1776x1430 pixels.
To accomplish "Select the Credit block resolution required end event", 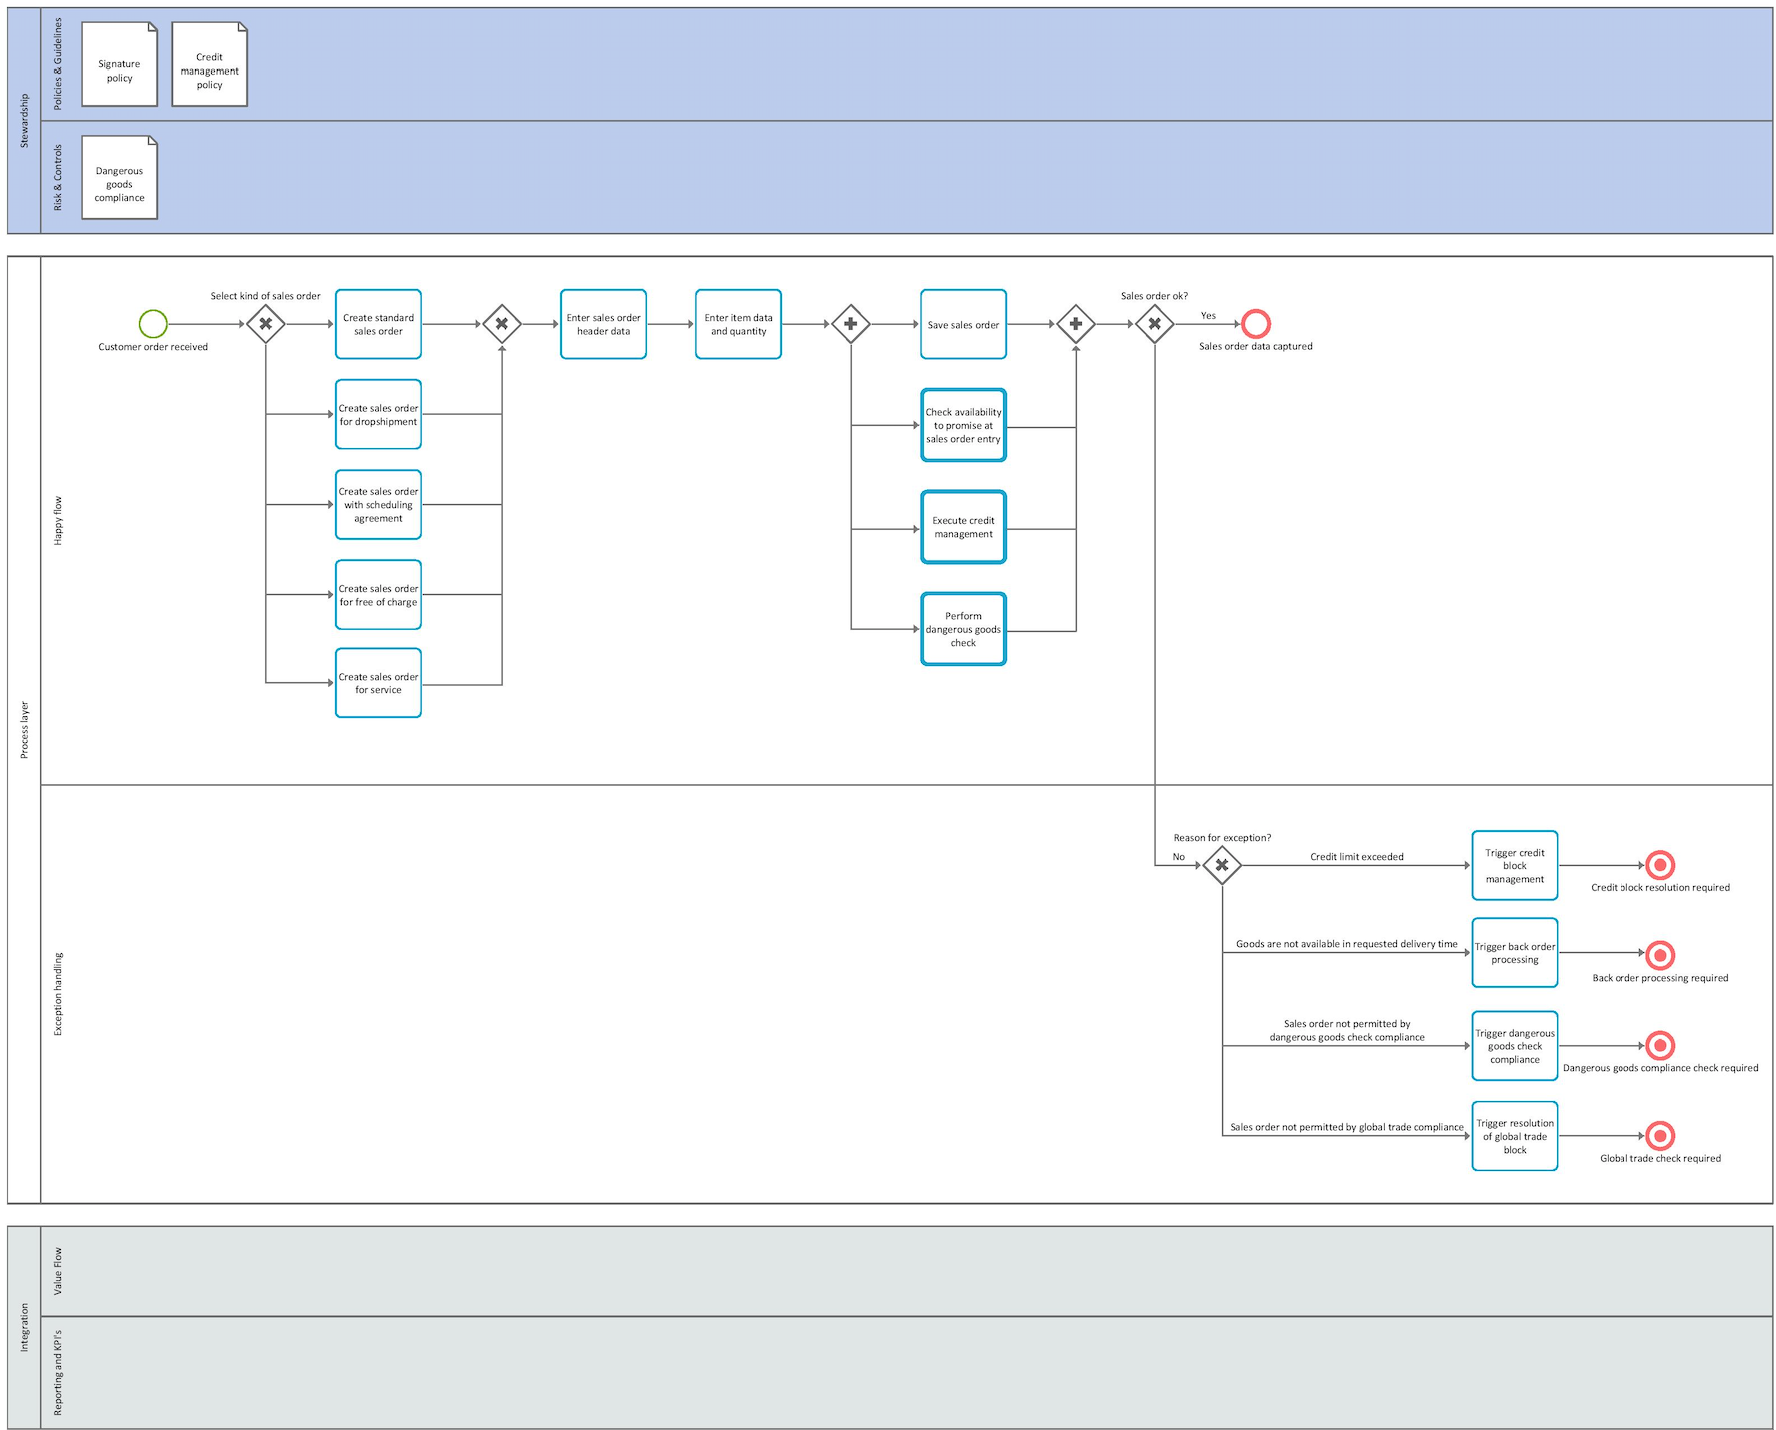I will (1660, 865).
